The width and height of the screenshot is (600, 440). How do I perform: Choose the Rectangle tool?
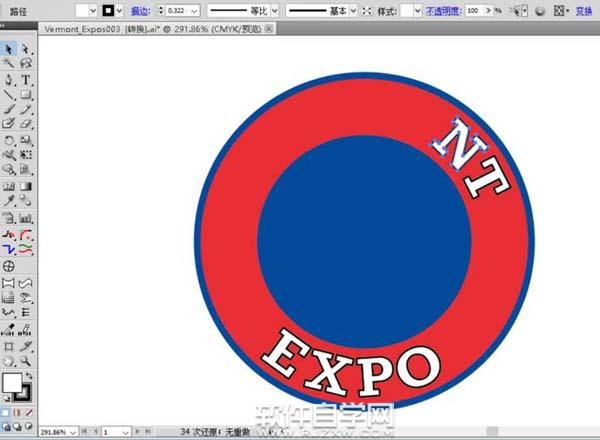pos(26,95)
